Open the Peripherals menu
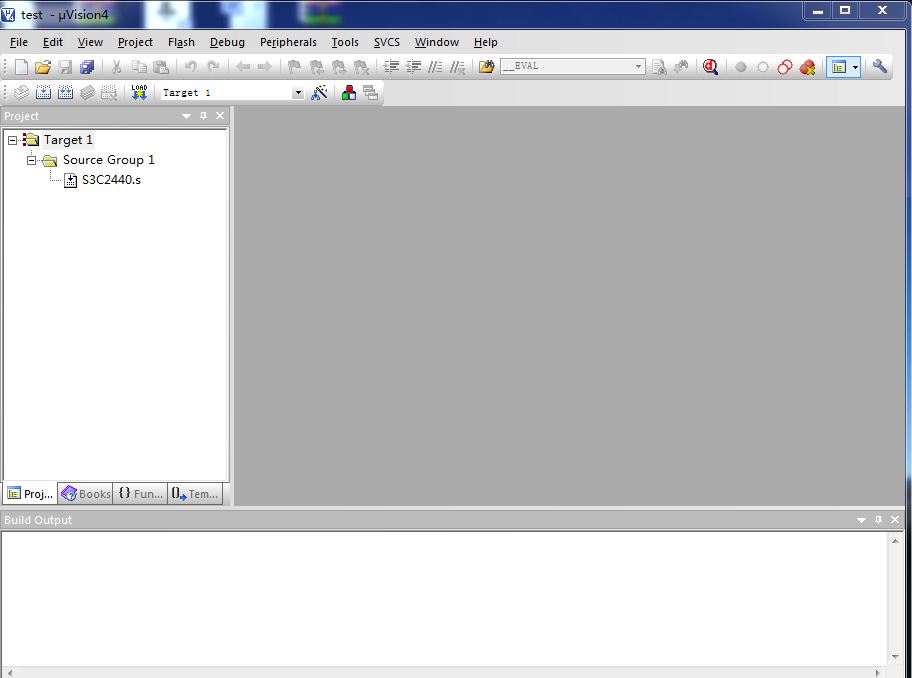 point(288,42)
